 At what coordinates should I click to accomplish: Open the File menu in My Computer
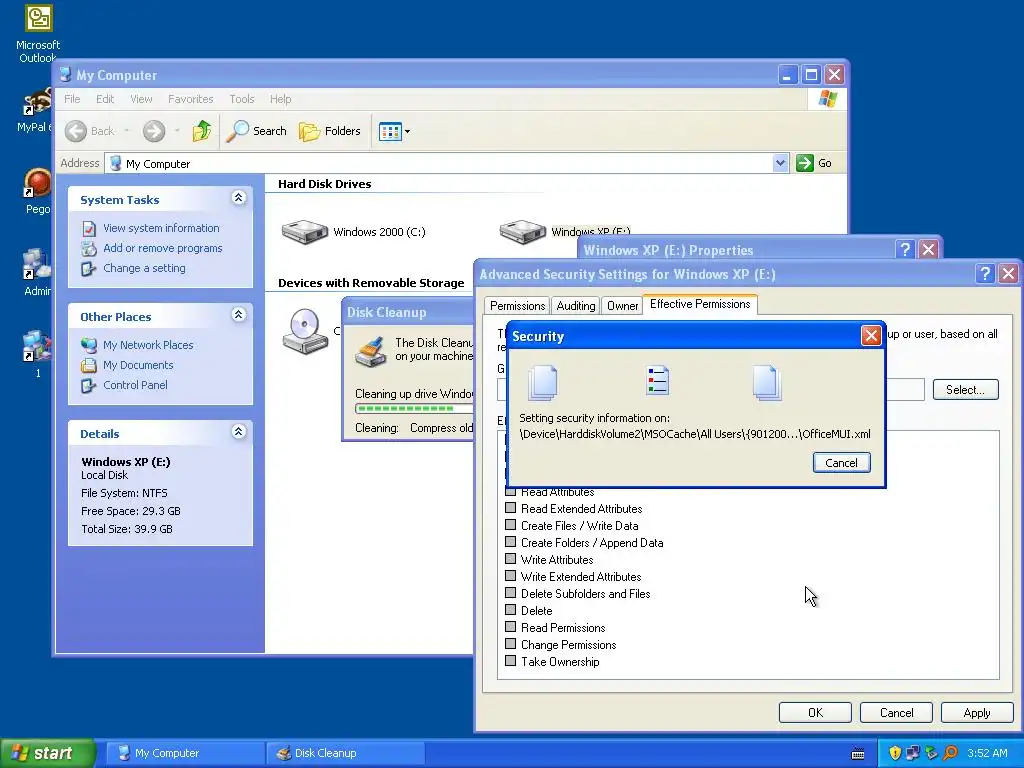[x=72, y=99]
